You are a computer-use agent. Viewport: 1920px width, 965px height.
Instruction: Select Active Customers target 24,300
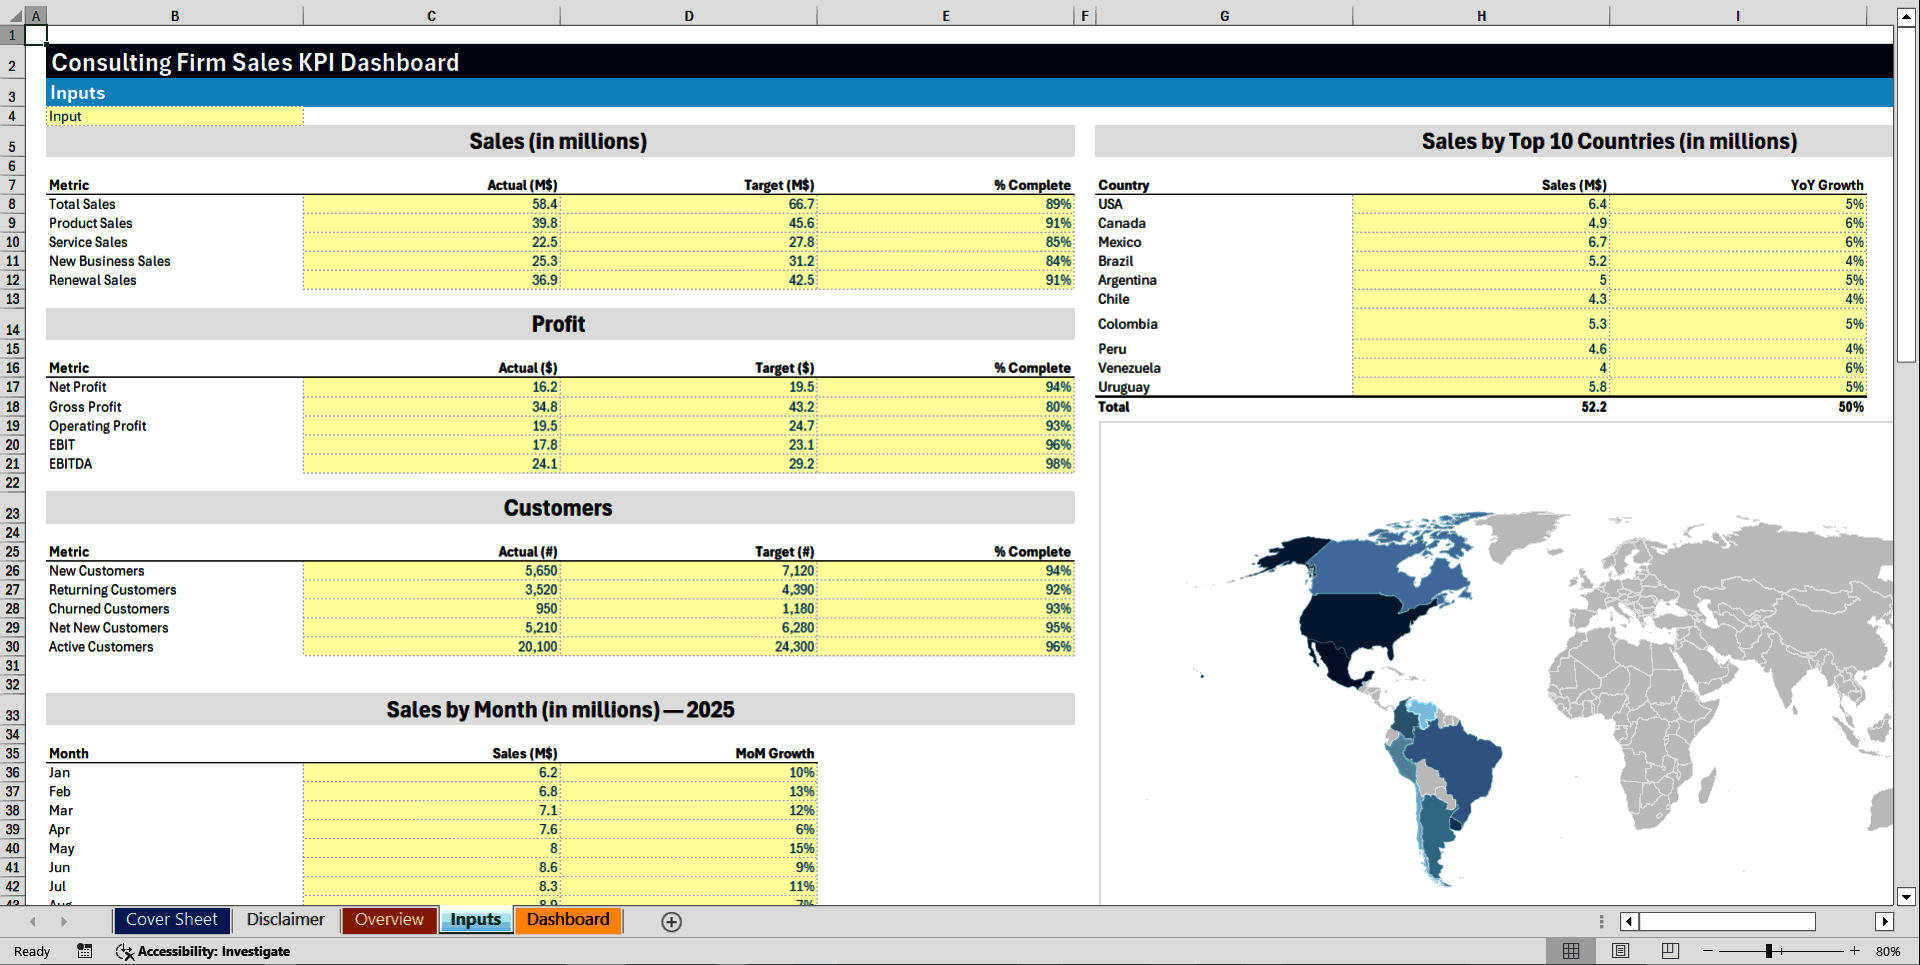(x=689, y=647)
